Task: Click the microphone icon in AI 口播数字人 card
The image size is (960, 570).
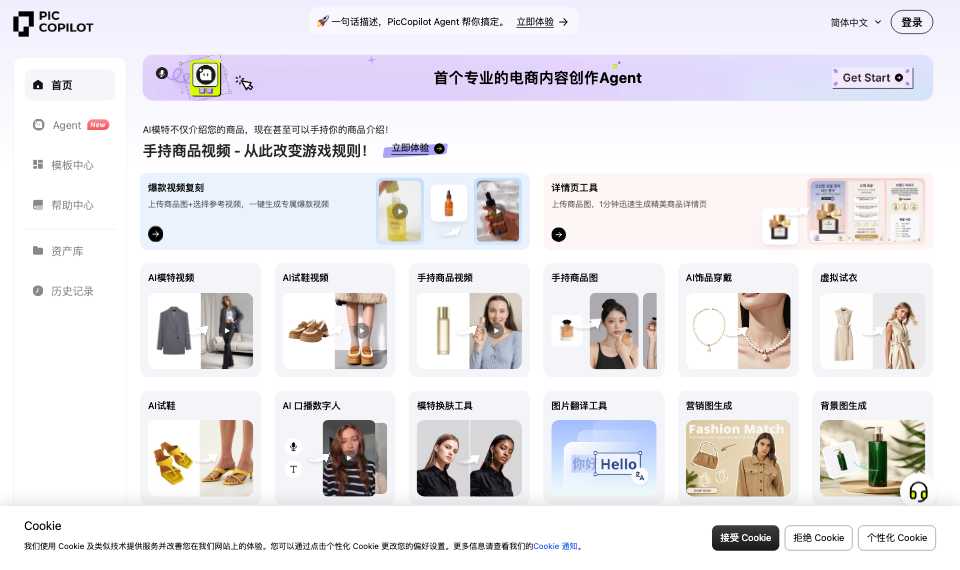Action: (x=293, y=446)
